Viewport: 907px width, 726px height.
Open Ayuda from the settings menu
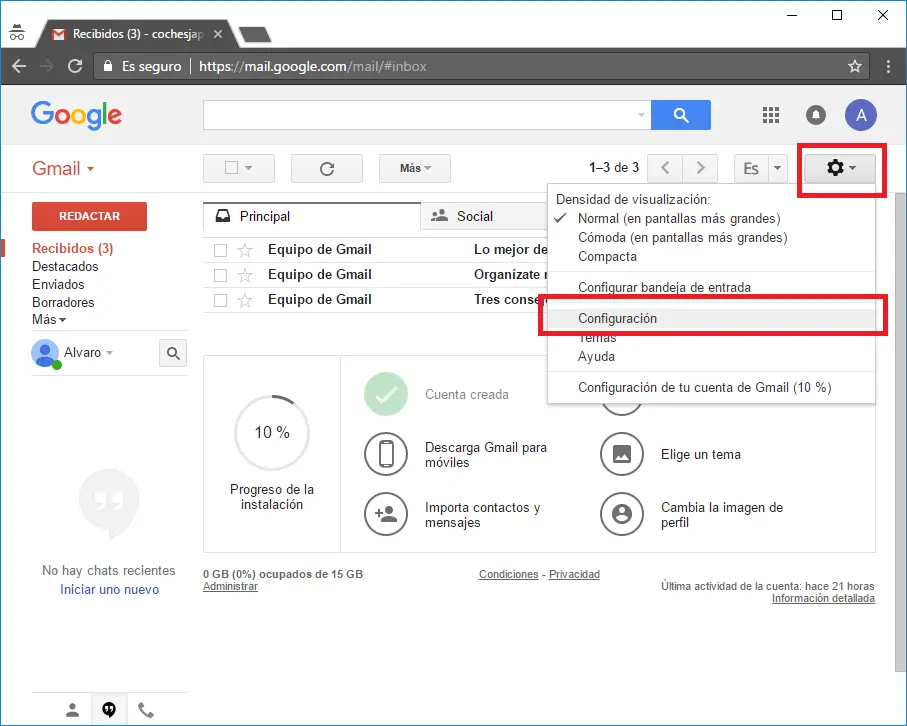596,356
